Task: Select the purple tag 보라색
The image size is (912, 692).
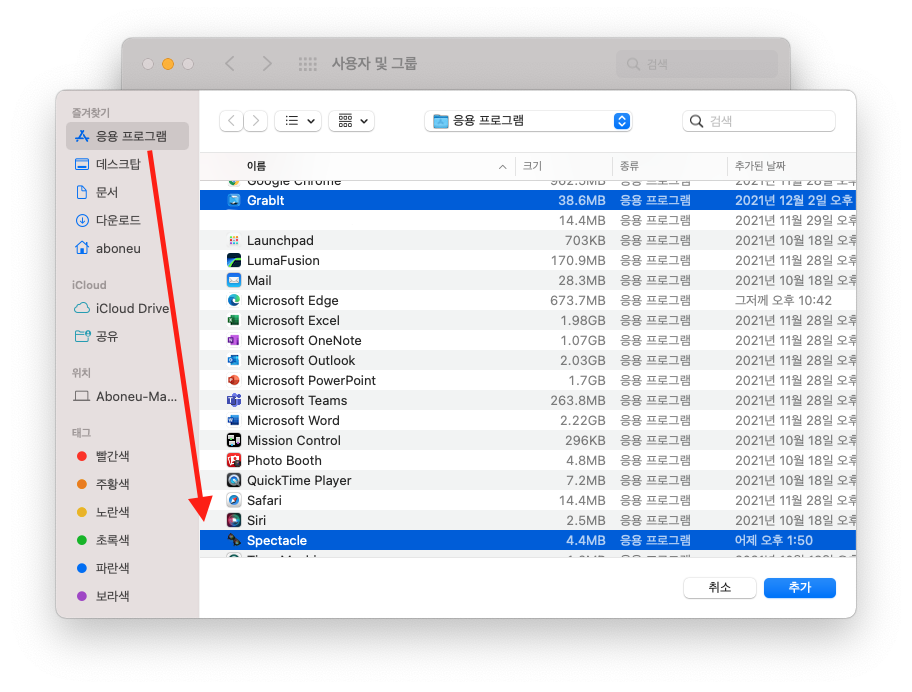Action: (102, 596)
